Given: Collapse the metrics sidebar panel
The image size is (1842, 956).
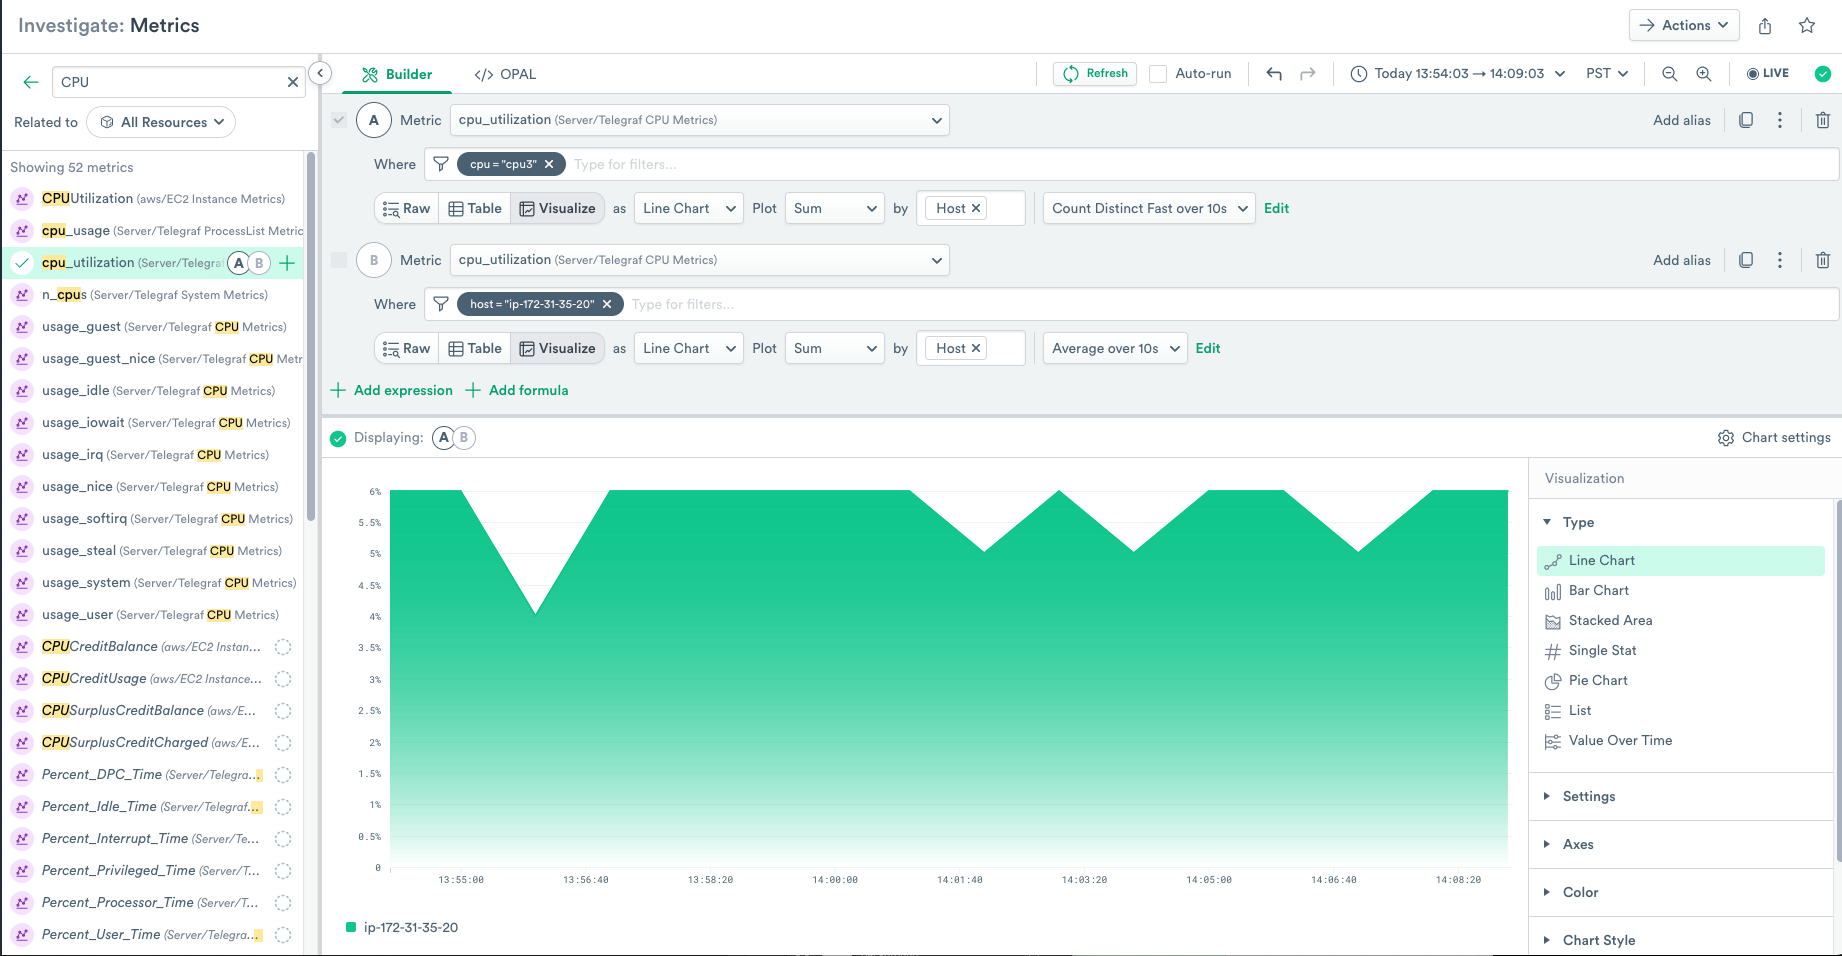Looking at the screenshot, I should click(320, 73).
